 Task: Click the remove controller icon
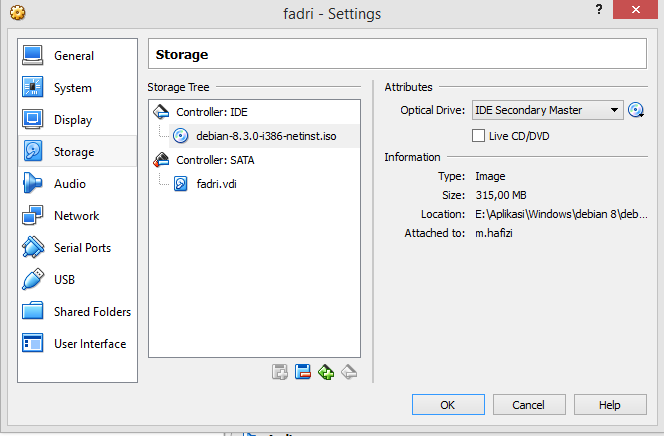303,372
